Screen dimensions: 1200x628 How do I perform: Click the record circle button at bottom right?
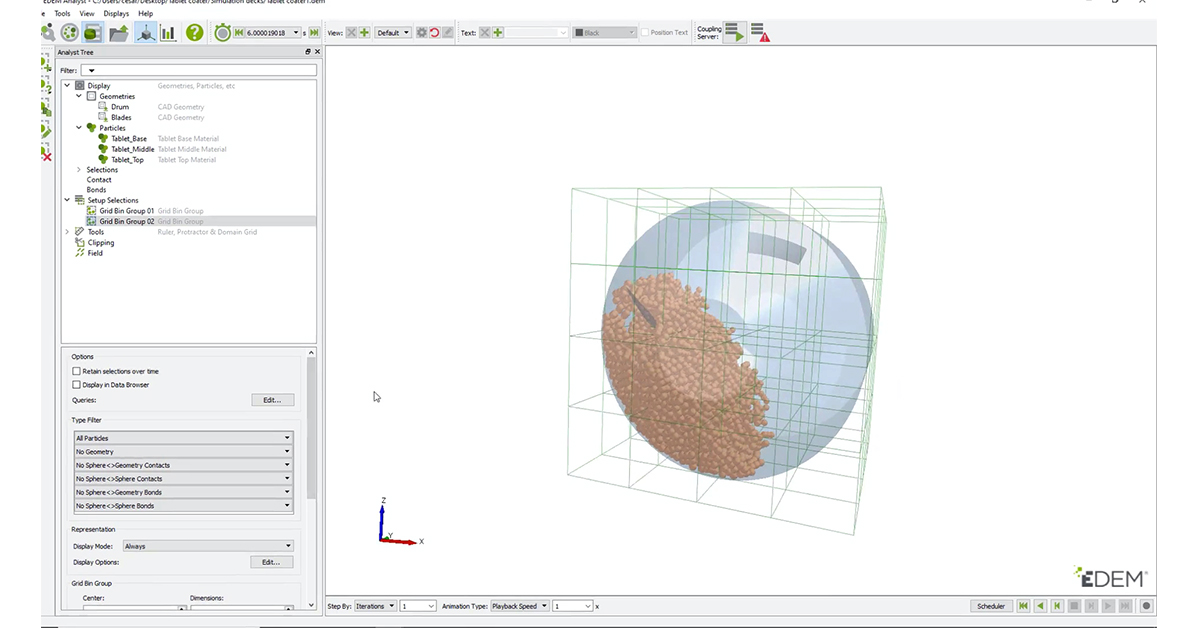(x=1146, y=606)
